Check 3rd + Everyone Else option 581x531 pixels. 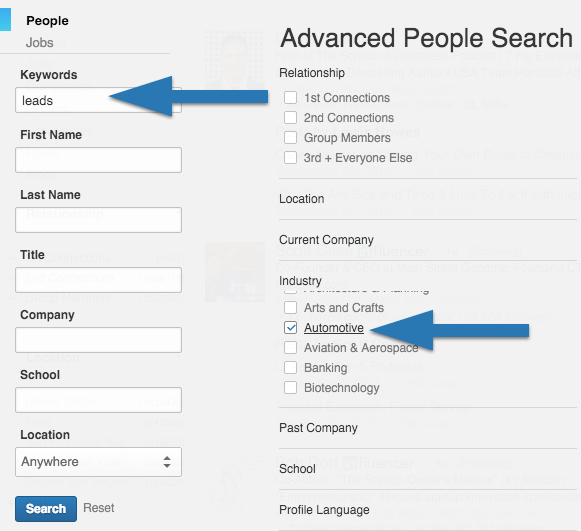coord(290,158)
